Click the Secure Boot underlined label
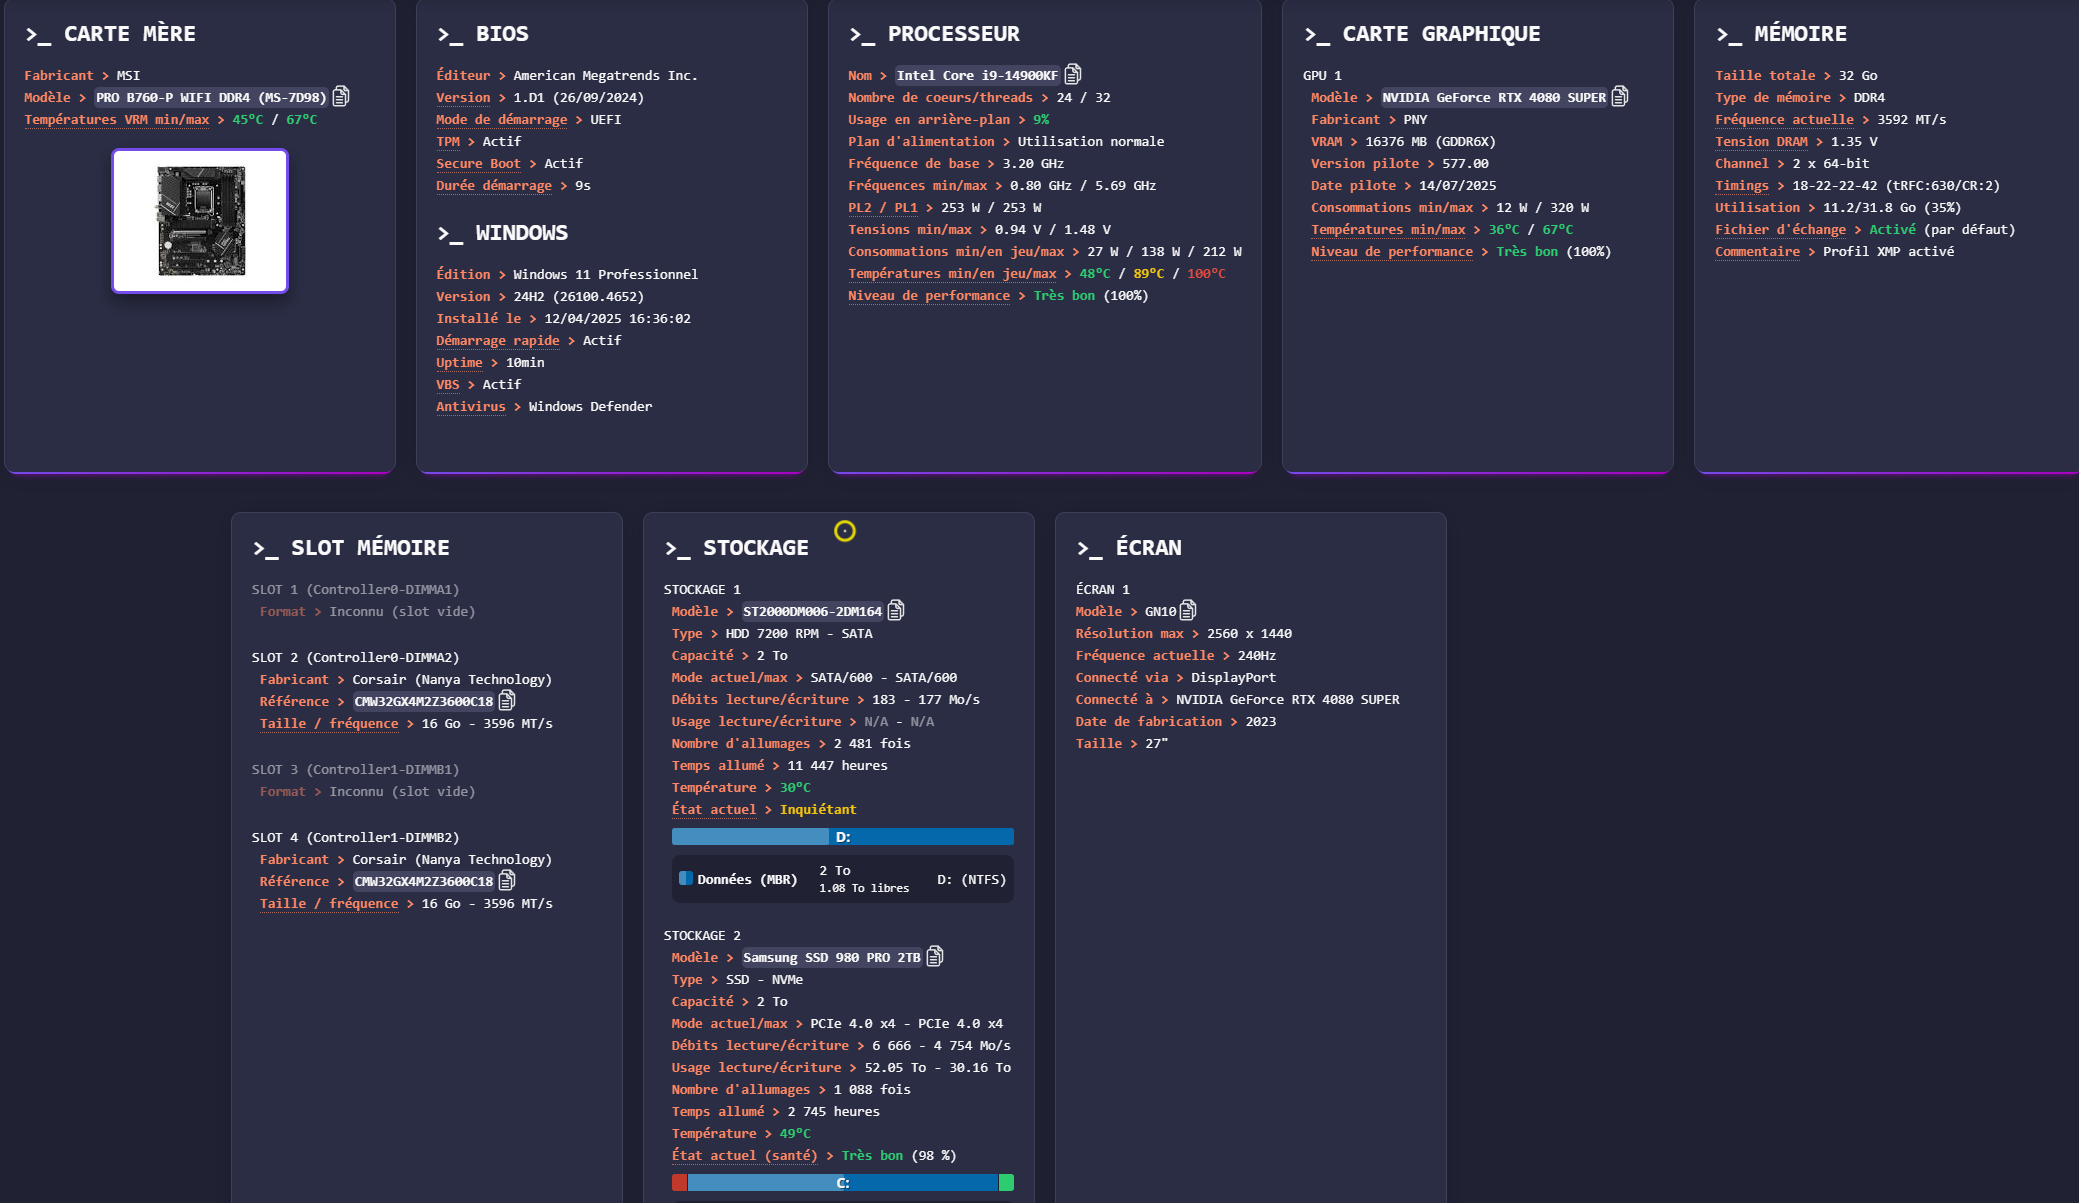This screenshot has width=2079, height=1203. 478,164
